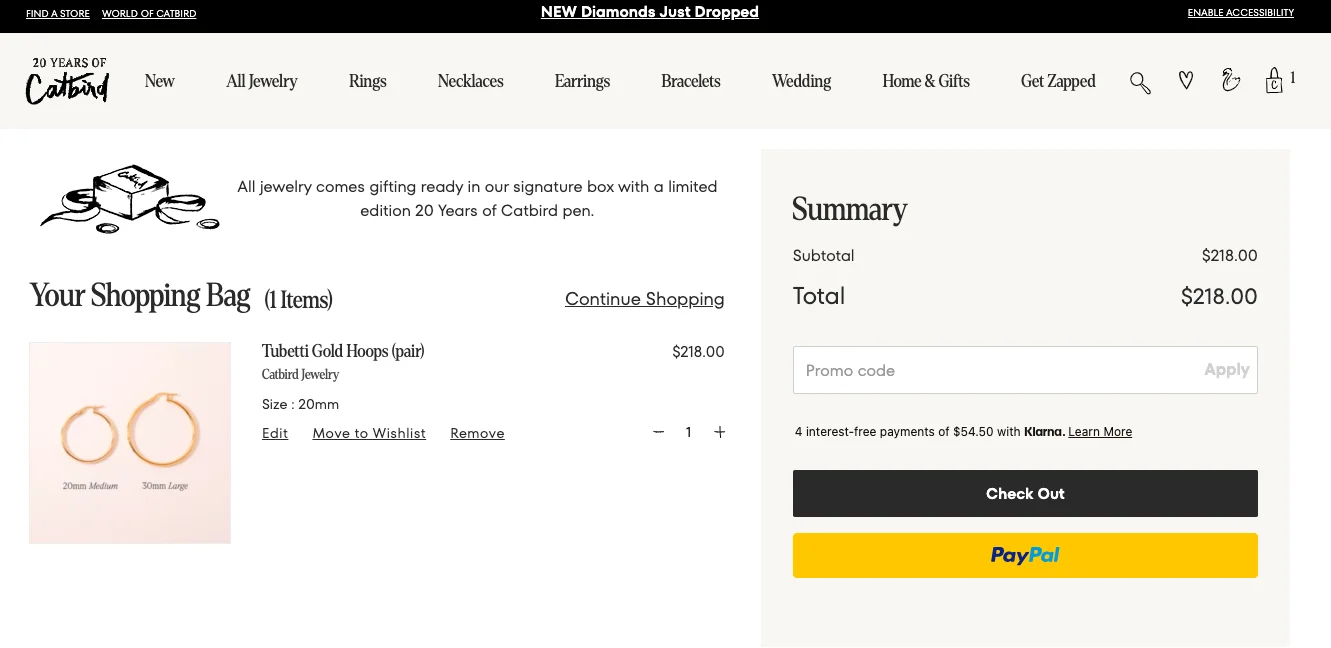Screen dimensions: 1331x648
Task: Open the All Jewelry menu
Action: (262, 81)
